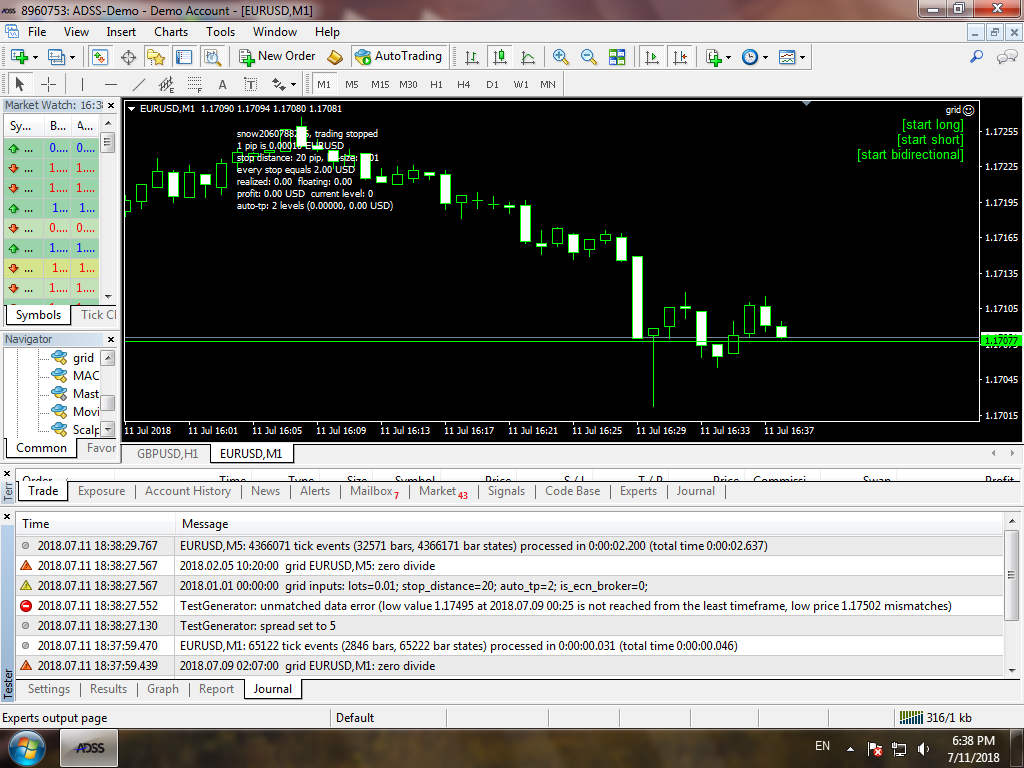Open the Tester Report tab

(x=216, y=689)
